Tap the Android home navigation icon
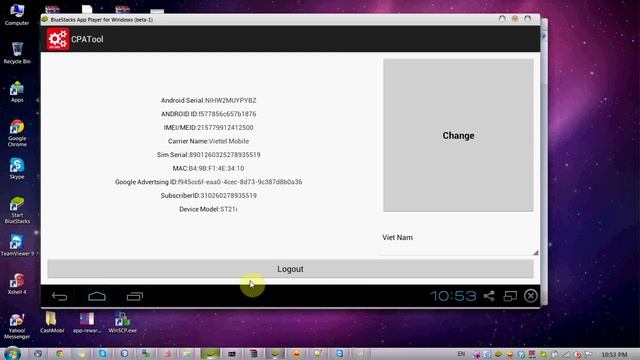 point(97,296)
